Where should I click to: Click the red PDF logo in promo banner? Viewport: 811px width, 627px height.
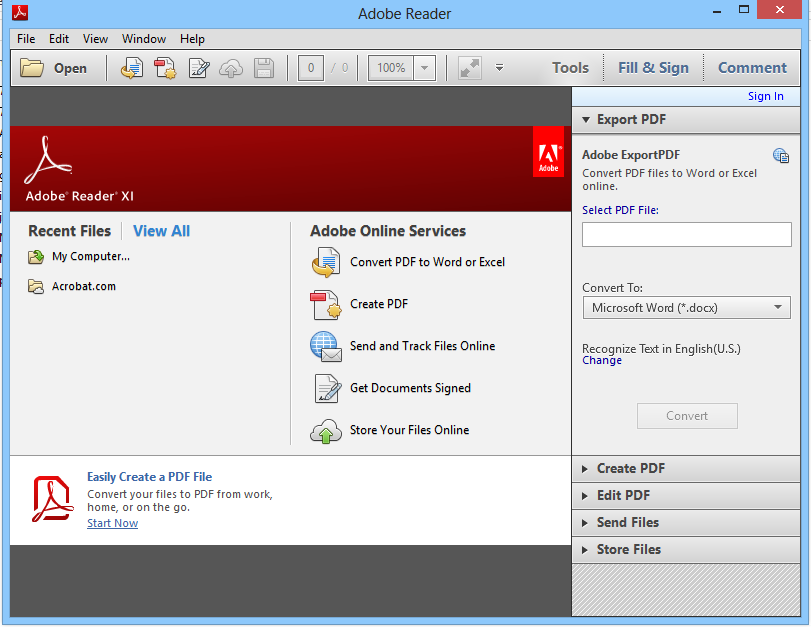click(x=52, y=499)
